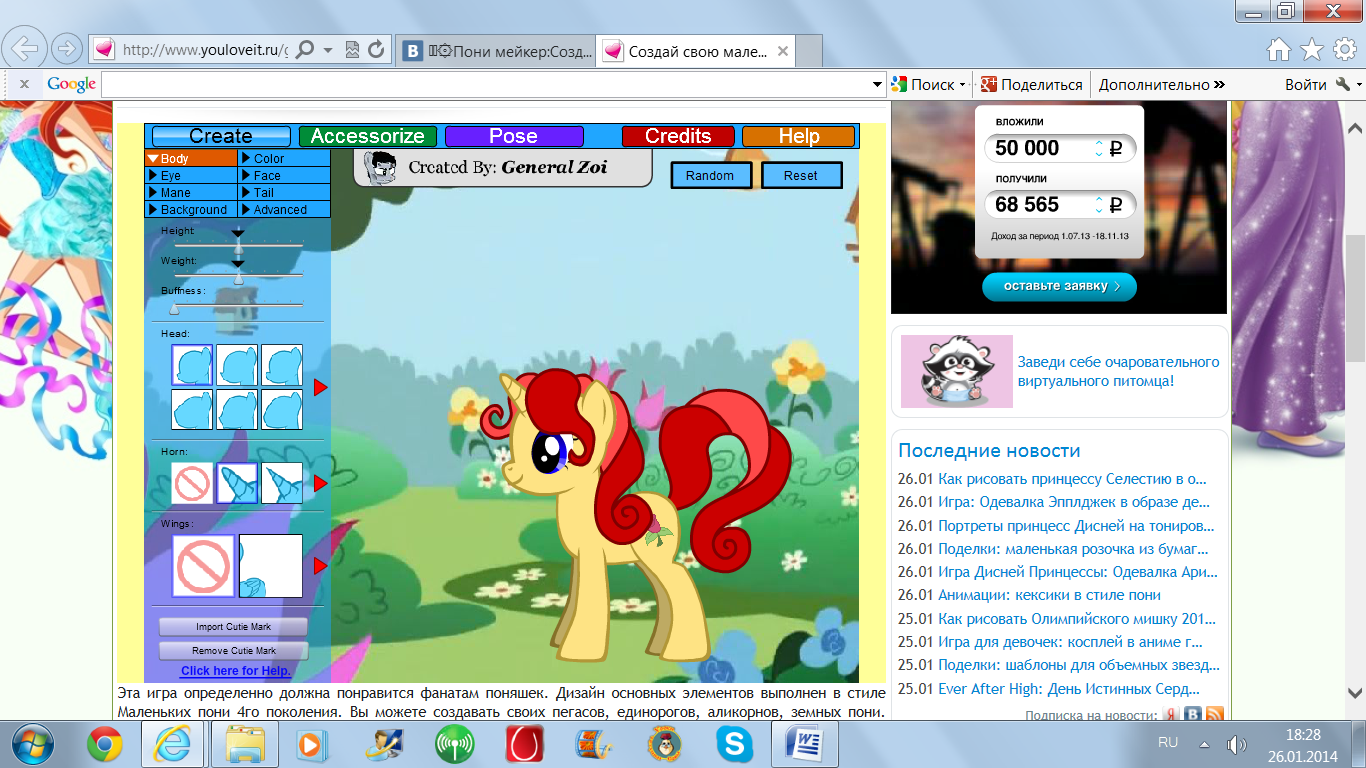This screenshot has height=768, width=1366.
Task: Click Import Cutie Mark button
Action: [233, 627]
